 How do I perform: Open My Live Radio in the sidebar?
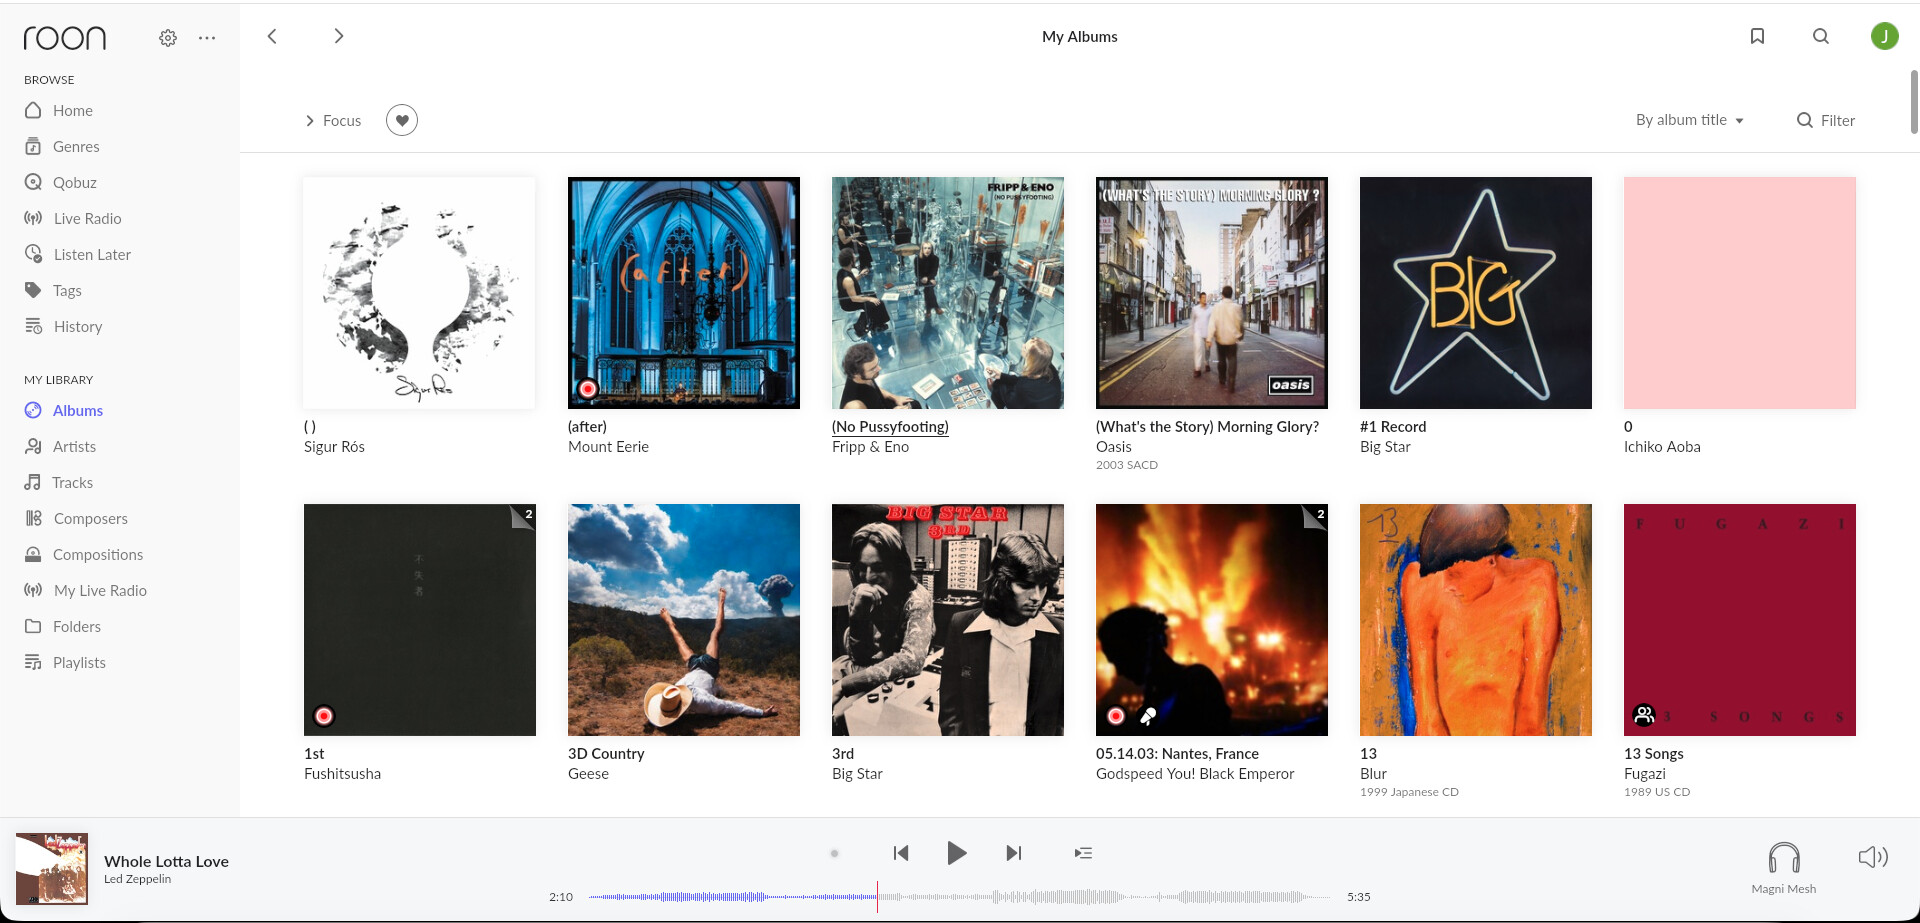[x=86, y=590]
